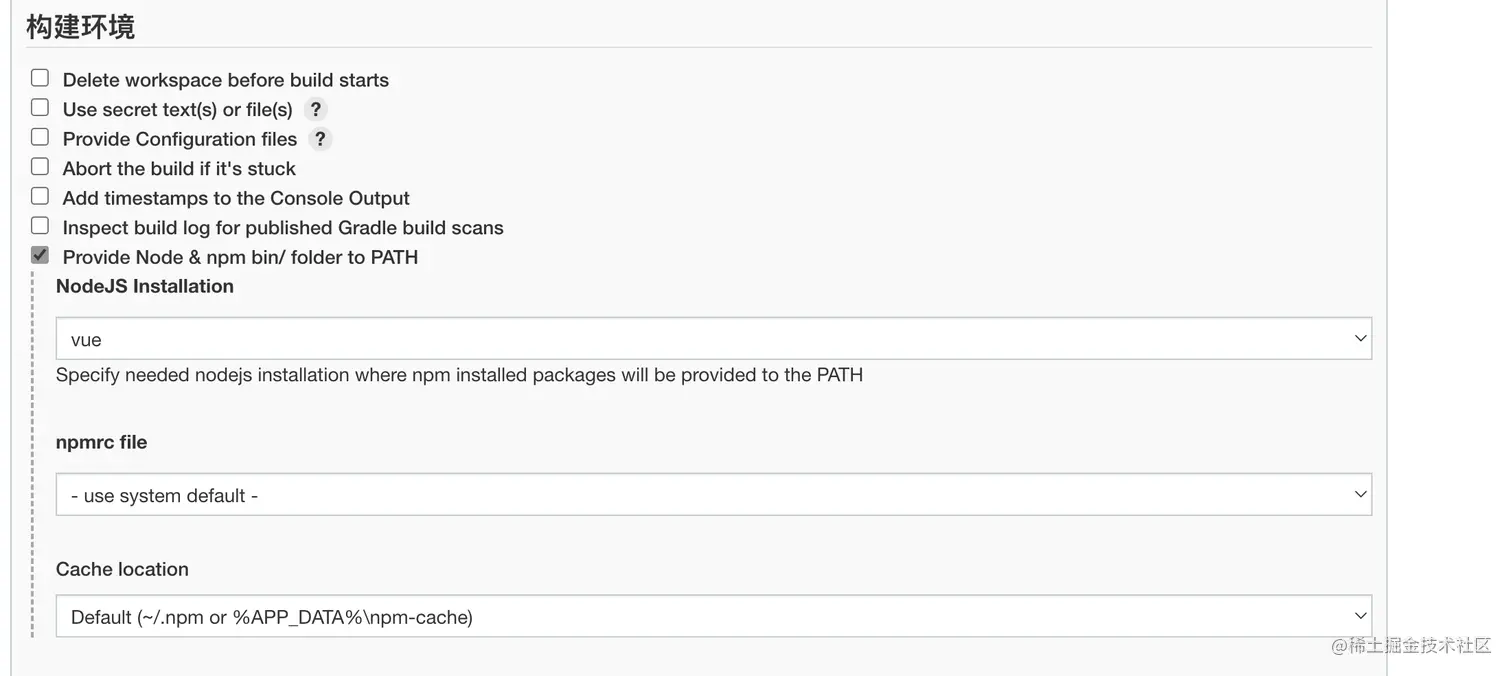Click the Provide Node & npm label text

pyautogui.click(x=240, y=257)
